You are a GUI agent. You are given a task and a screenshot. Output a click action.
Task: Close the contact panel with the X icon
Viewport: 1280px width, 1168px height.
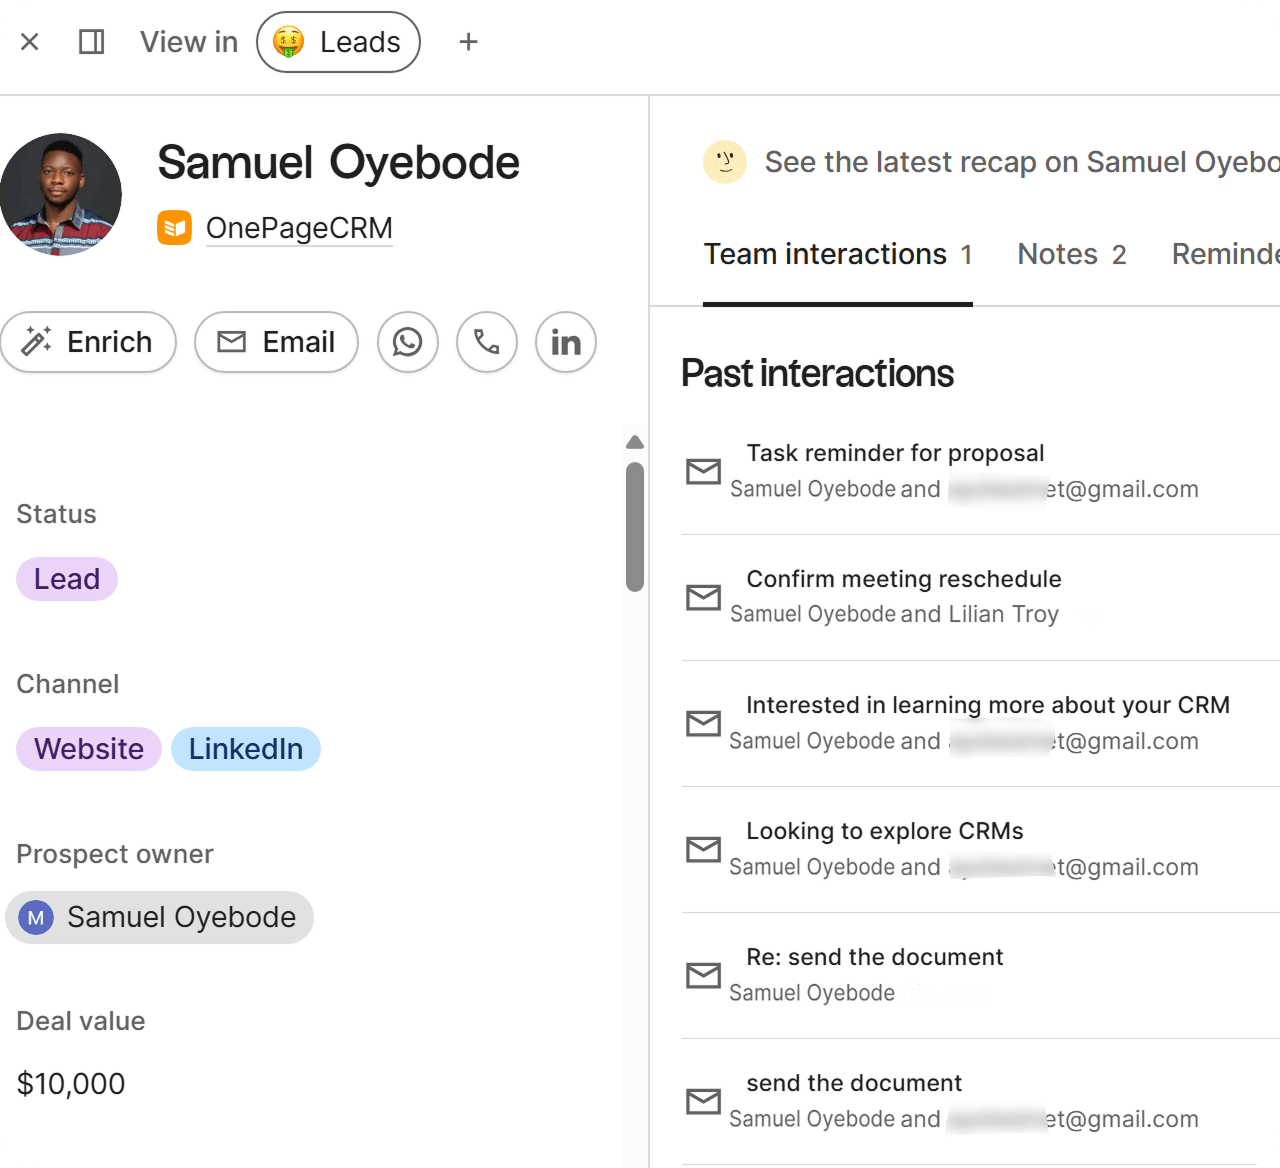(x=30, y=42)
